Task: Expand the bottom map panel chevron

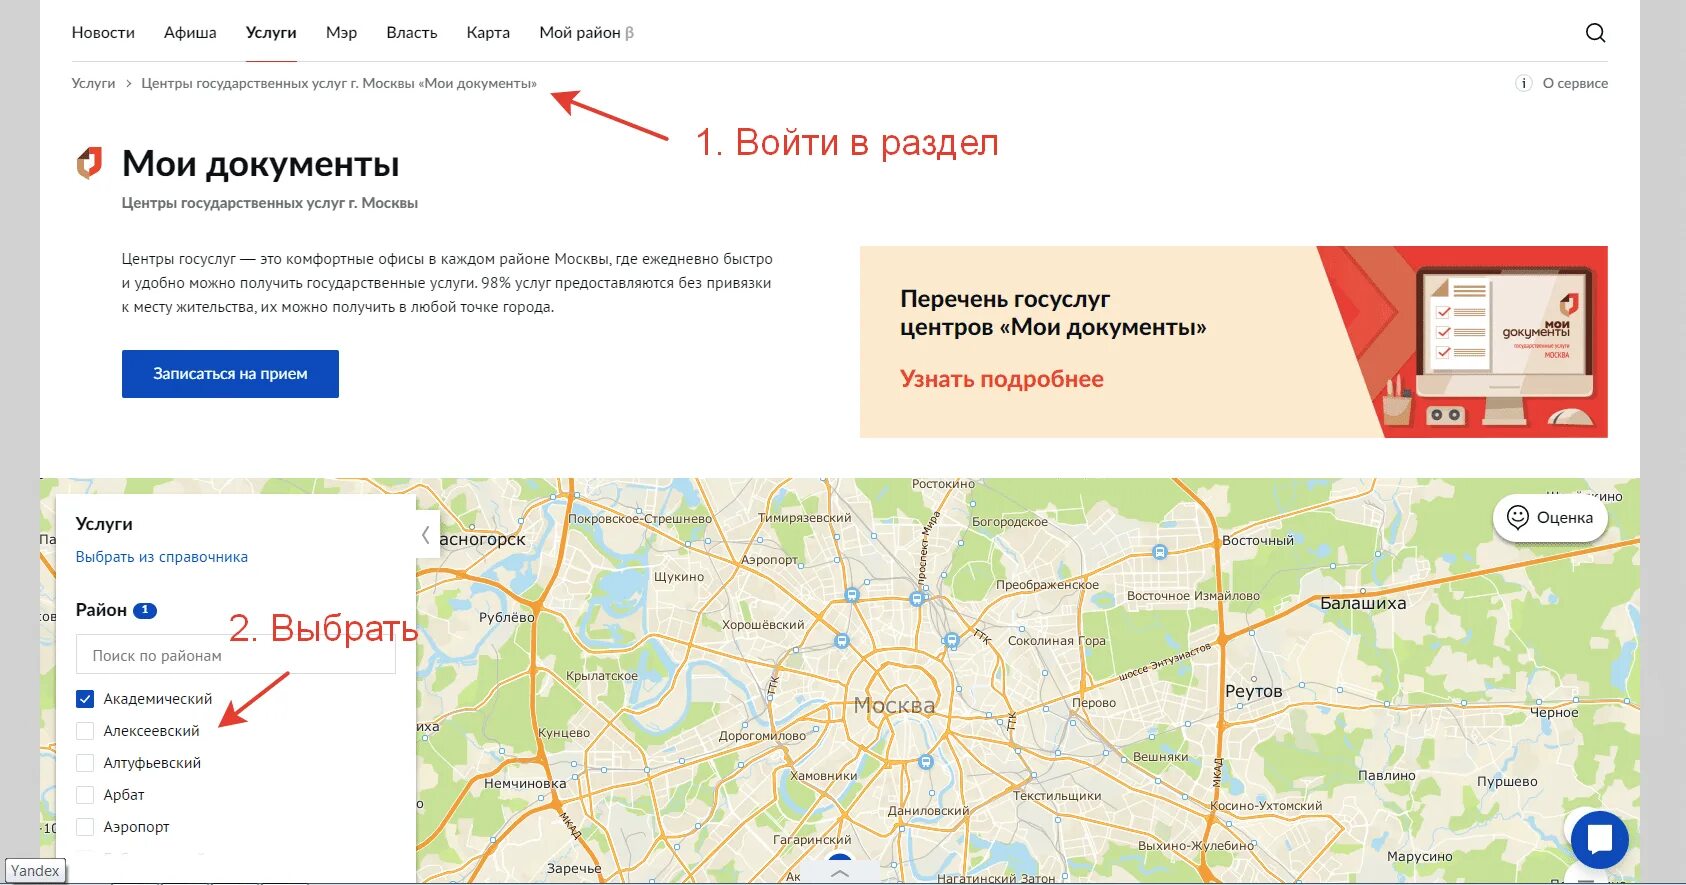Action: (840, 873)
